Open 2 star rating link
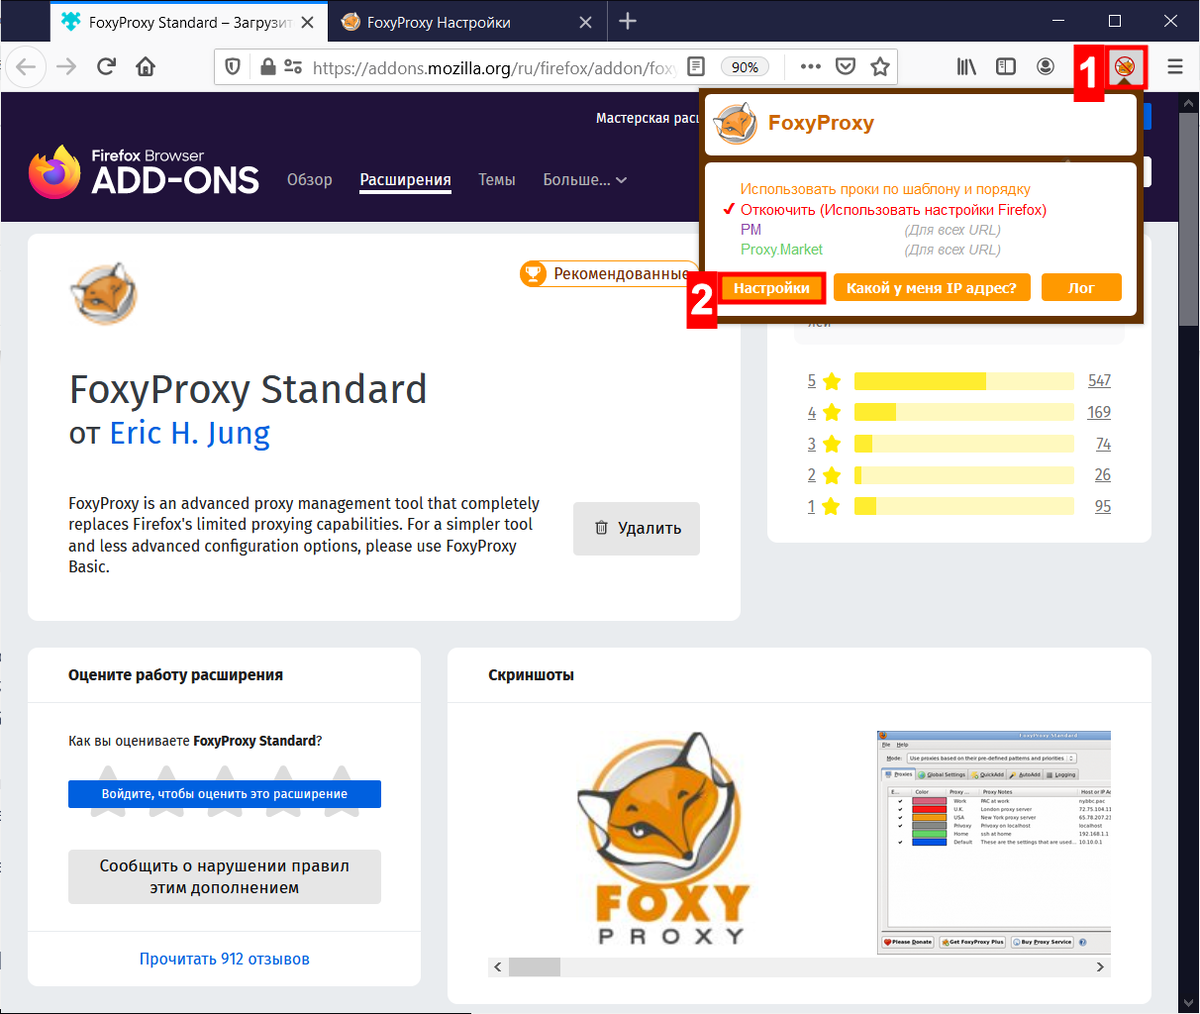 811,475
